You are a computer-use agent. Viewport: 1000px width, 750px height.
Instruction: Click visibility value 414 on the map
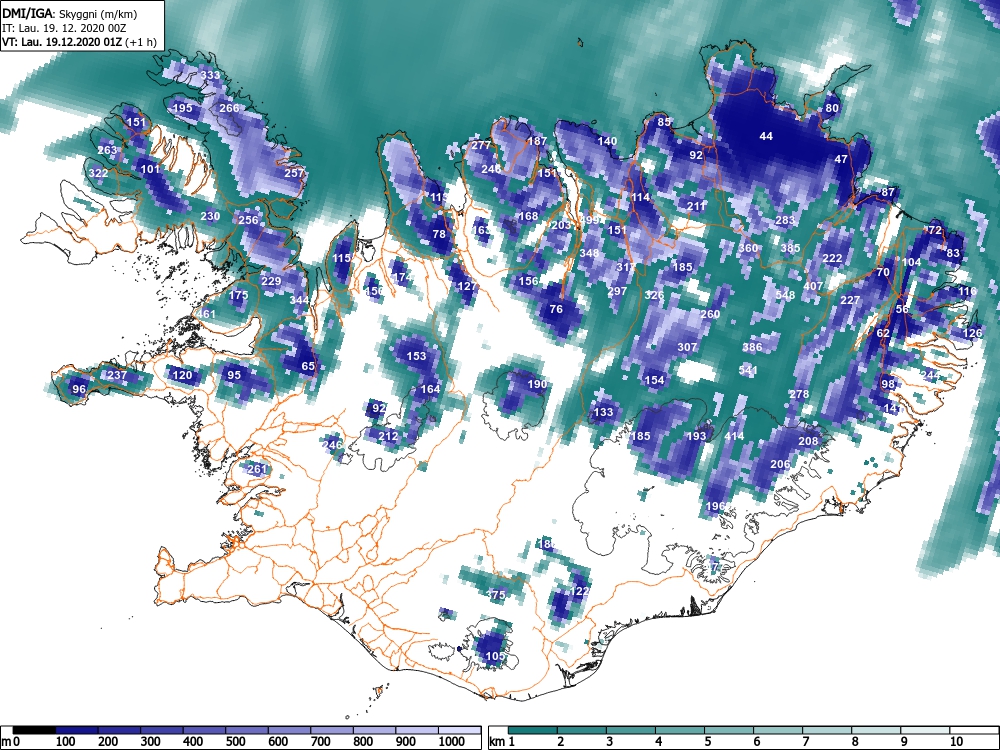pos(734,436)
